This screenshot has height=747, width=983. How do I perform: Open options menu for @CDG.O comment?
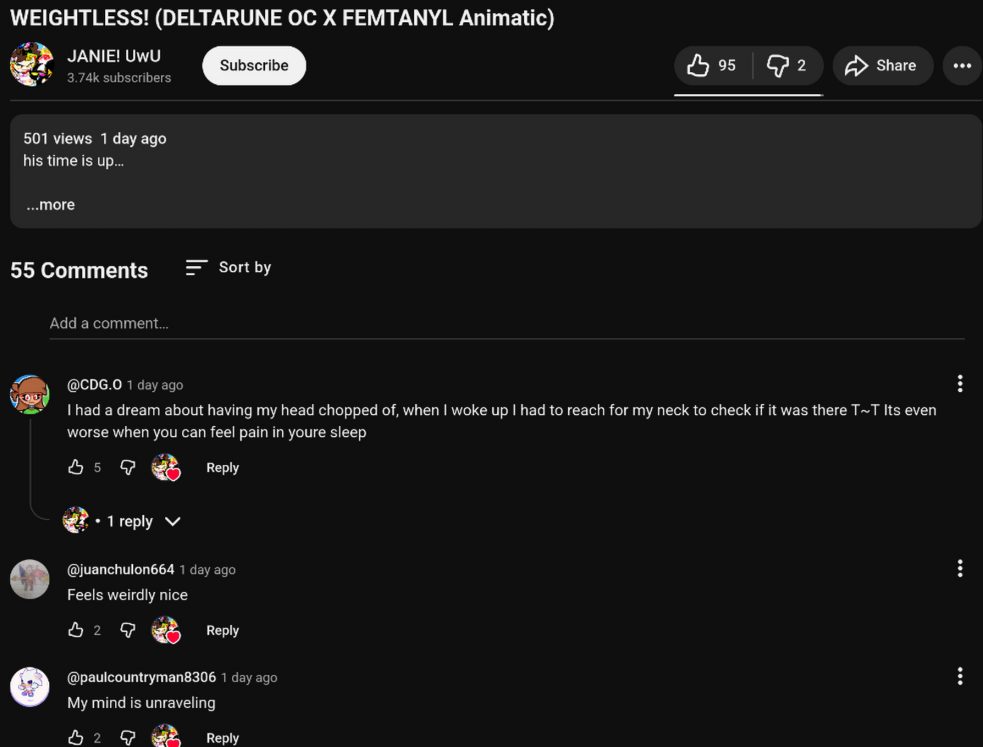[x=960, y=384]
